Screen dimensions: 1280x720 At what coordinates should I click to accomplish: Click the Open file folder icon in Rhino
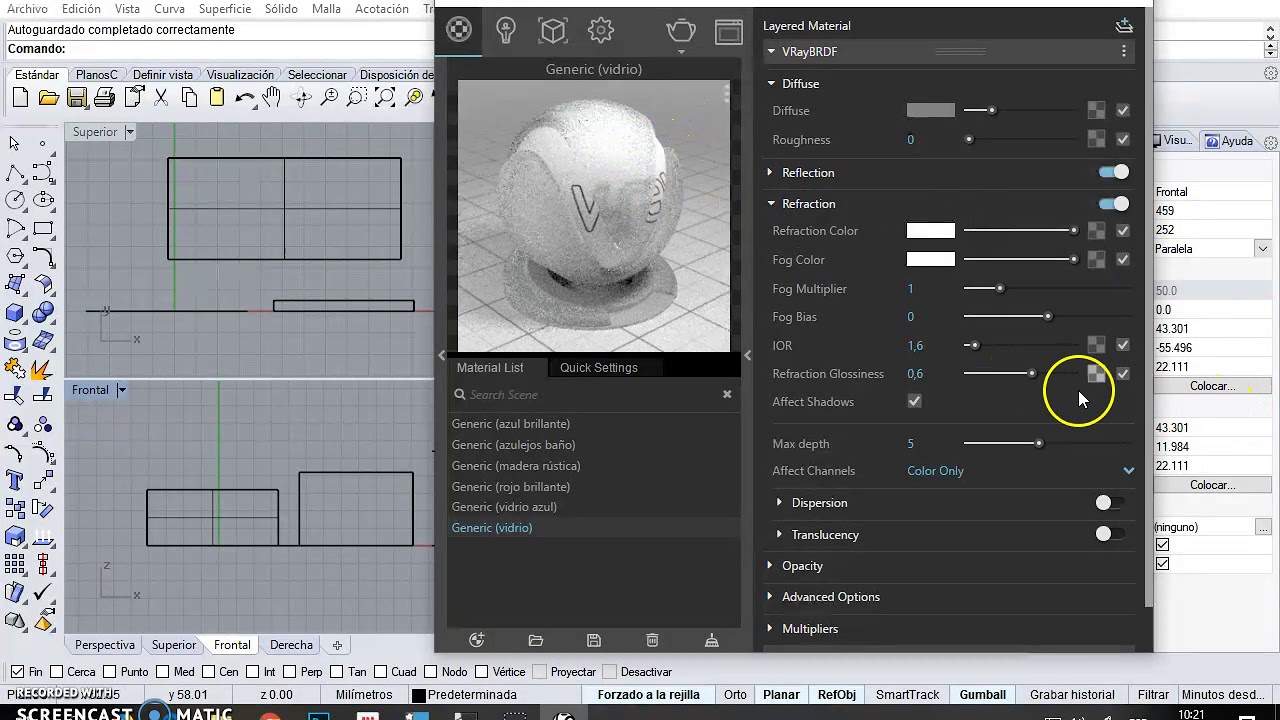48,97
